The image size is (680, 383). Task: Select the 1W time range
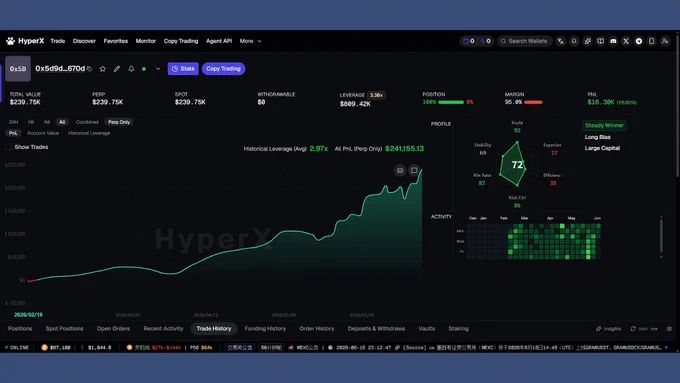(x=31, y=122)
